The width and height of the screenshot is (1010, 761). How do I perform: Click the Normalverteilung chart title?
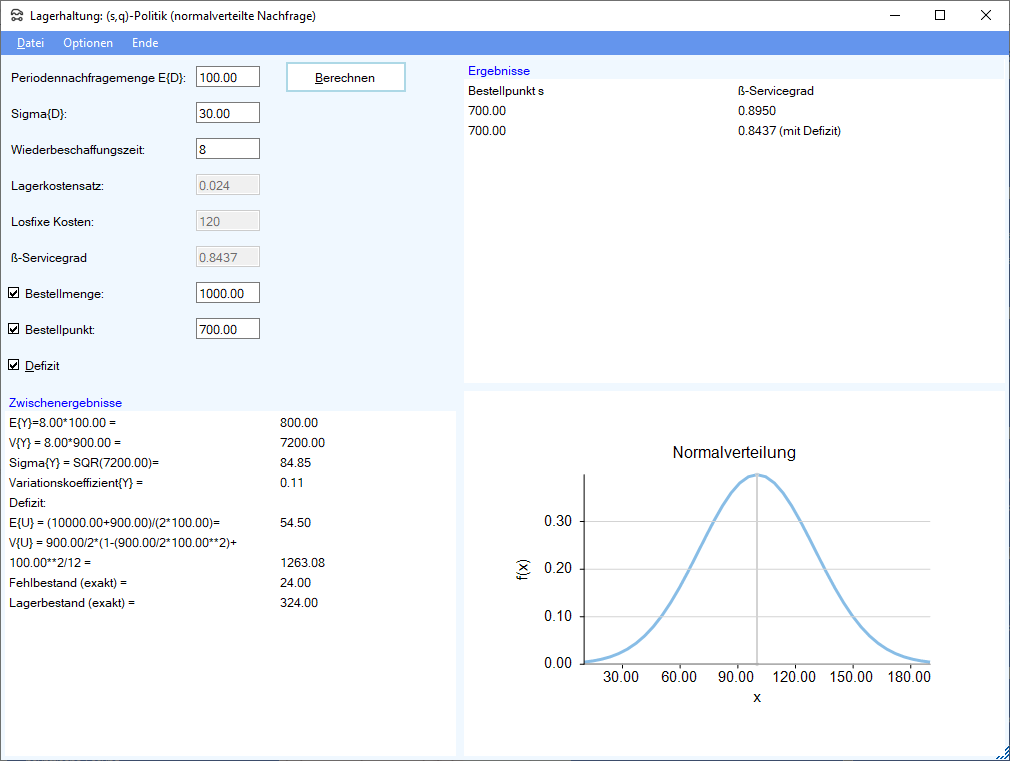point(733,453)
